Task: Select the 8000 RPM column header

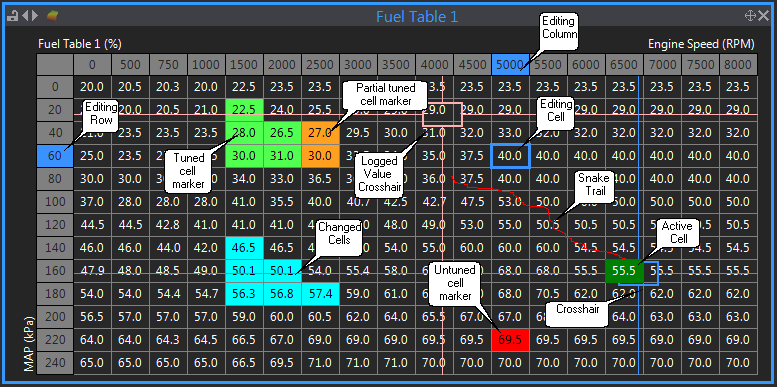Action: coord(738,65)
